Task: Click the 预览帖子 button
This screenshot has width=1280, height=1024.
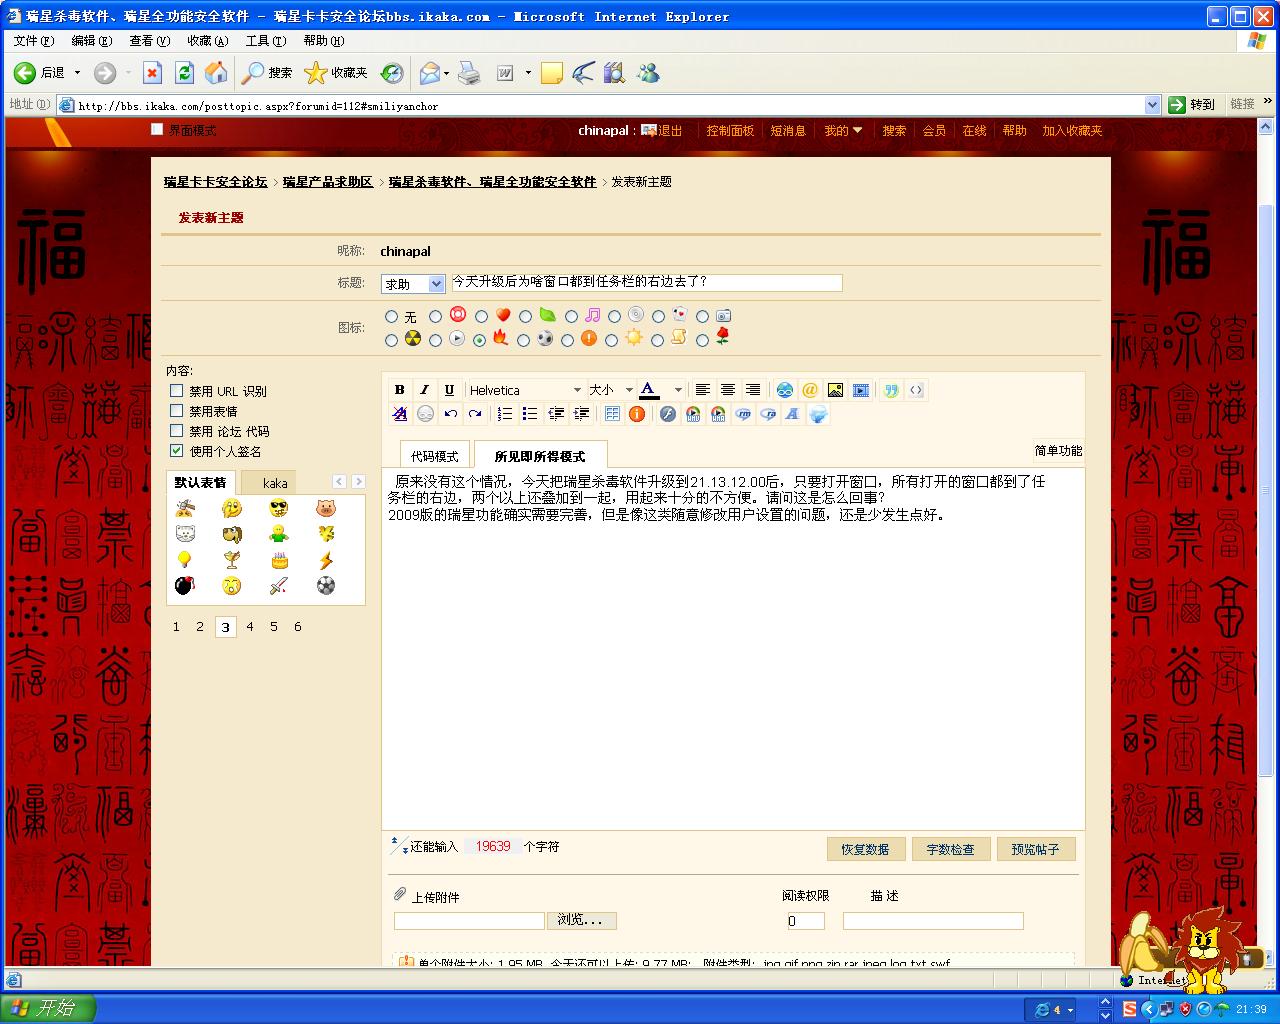Action: [x=1035, y=849]
